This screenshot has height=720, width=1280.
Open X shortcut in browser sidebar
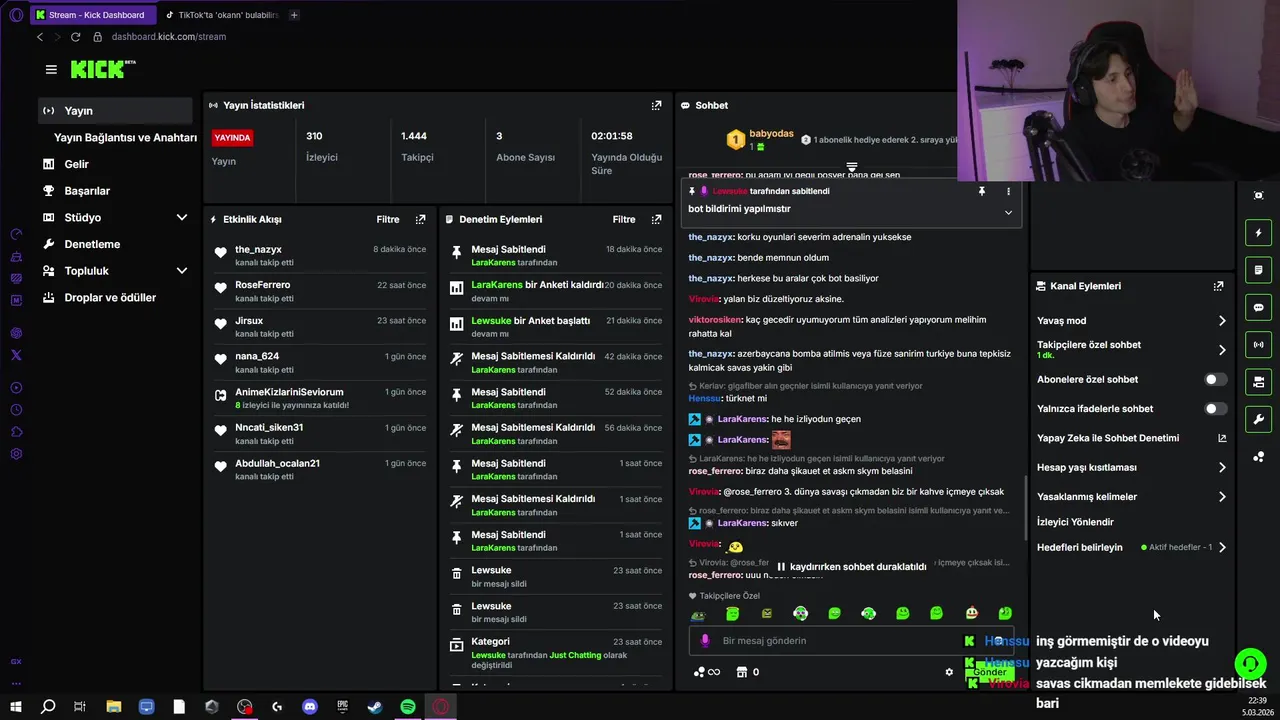16,355
